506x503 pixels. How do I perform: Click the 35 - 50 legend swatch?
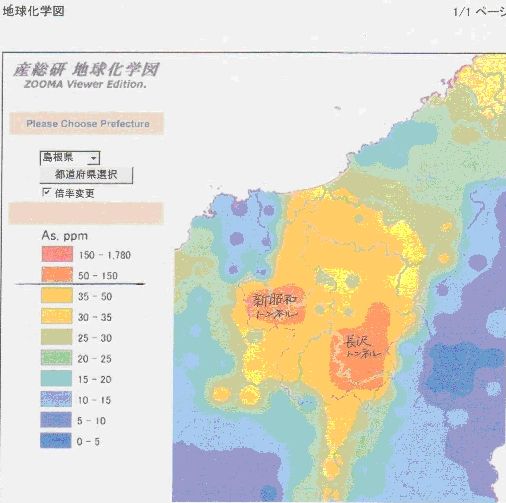tap(57, 295)
